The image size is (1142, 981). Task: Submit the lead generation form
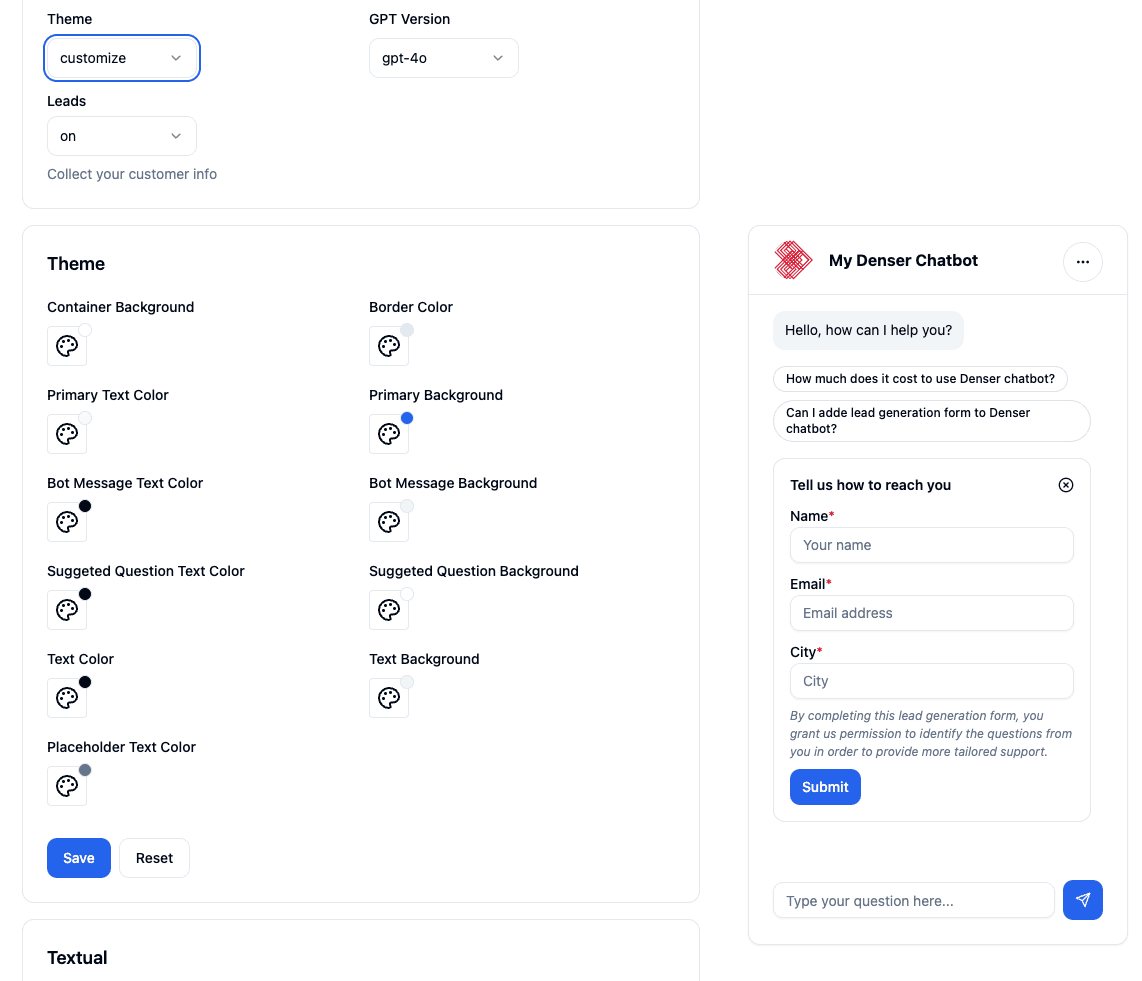tap(825, 787)
